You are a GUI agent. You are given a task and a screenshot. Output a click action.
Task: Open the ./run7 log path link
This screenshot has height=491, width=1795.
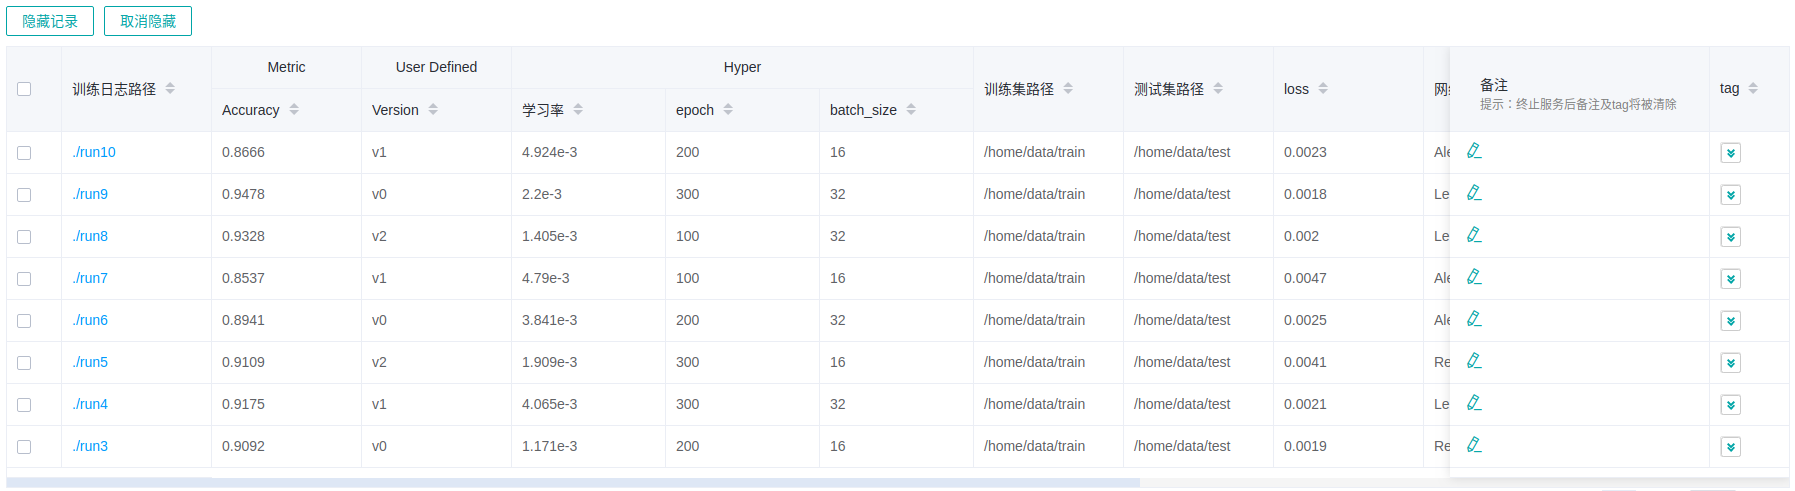90,278
